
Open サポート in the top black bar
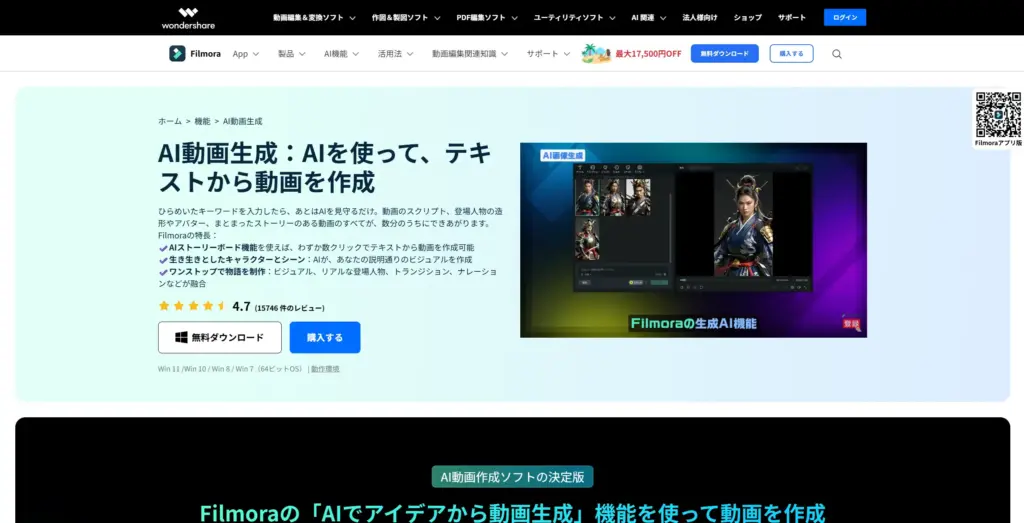[x=792, y=18]
